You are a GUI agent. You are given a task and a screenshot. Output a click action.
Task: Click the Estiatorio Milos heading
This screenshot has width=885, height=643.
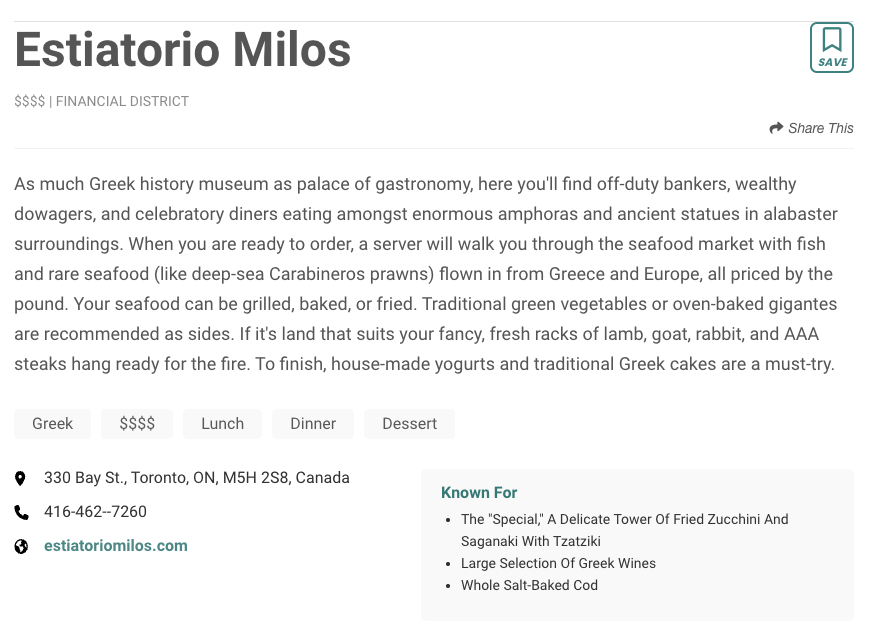[183, 50]
